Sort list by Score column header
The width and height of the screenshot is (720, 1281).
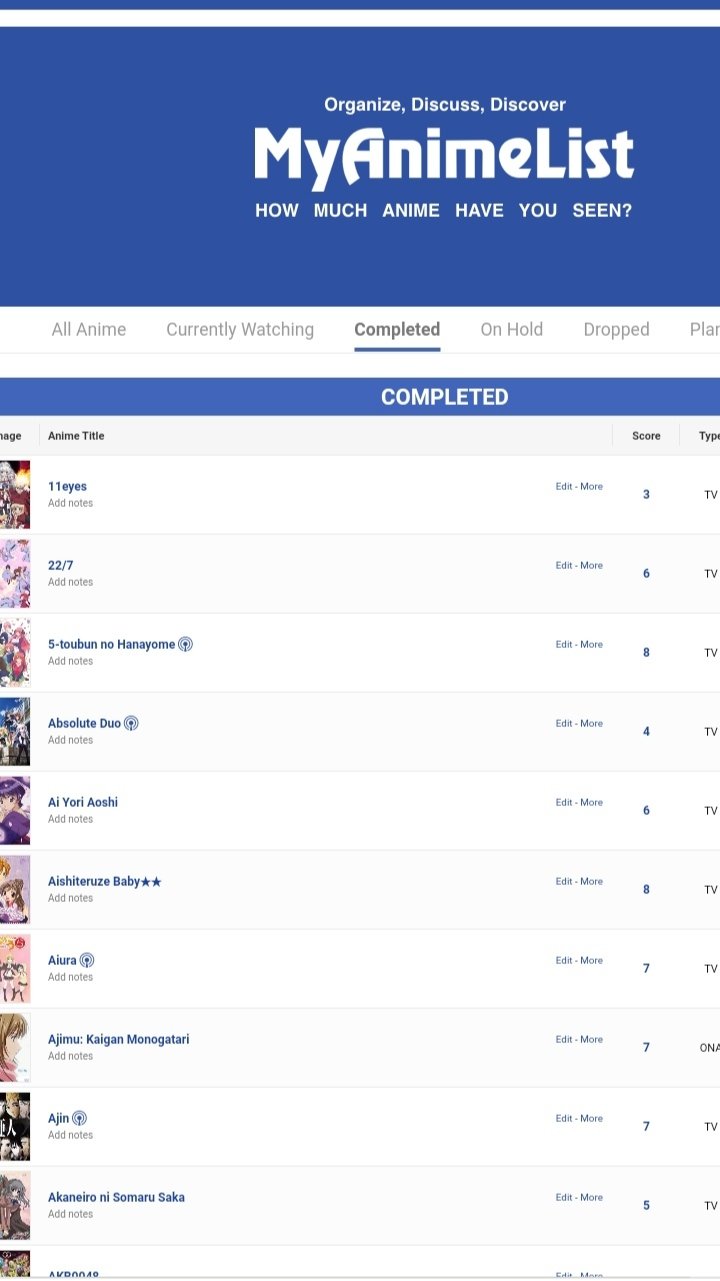tap(646, 436)
